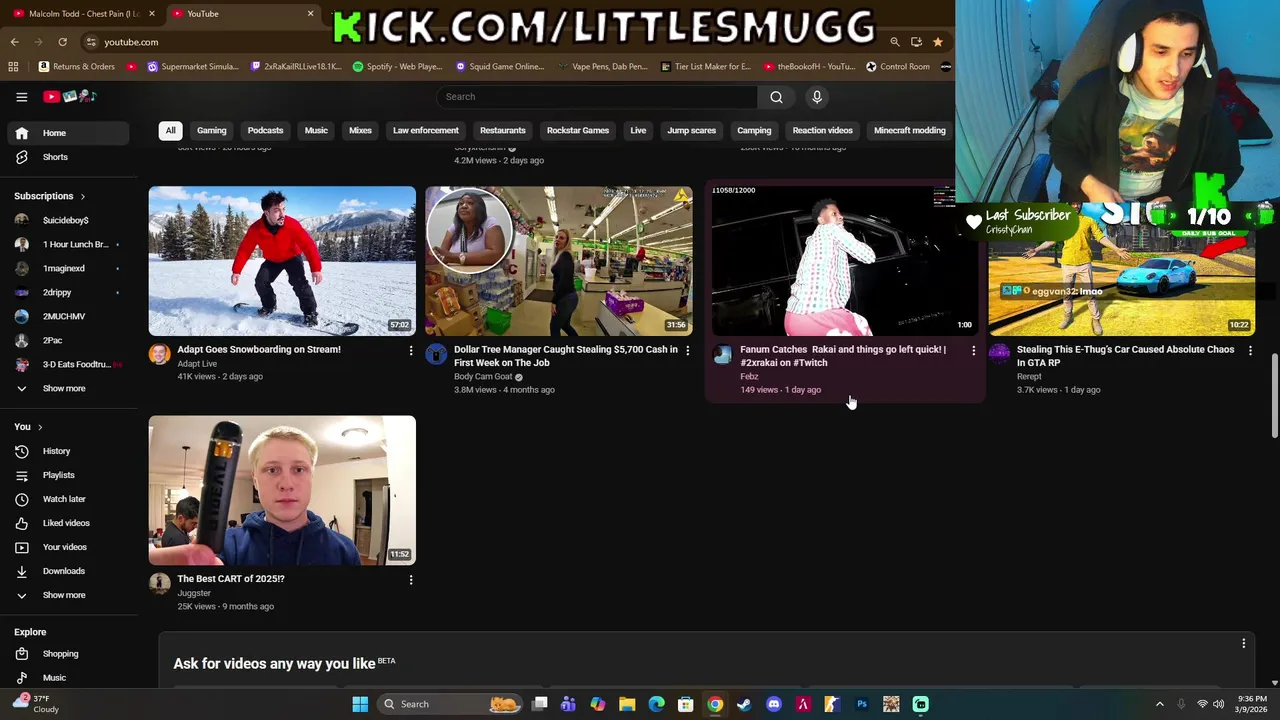The image size is (1280, 720).
Task: Play the Dollar Tree Manager video thumbnail
Action: [x=559, y=261]
